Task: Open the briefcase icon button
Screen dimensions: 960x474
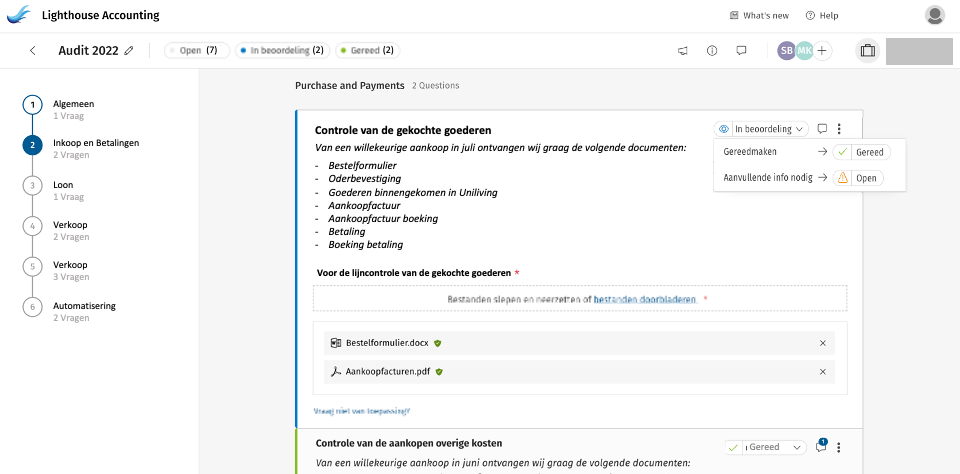Action: coord(867,50)
